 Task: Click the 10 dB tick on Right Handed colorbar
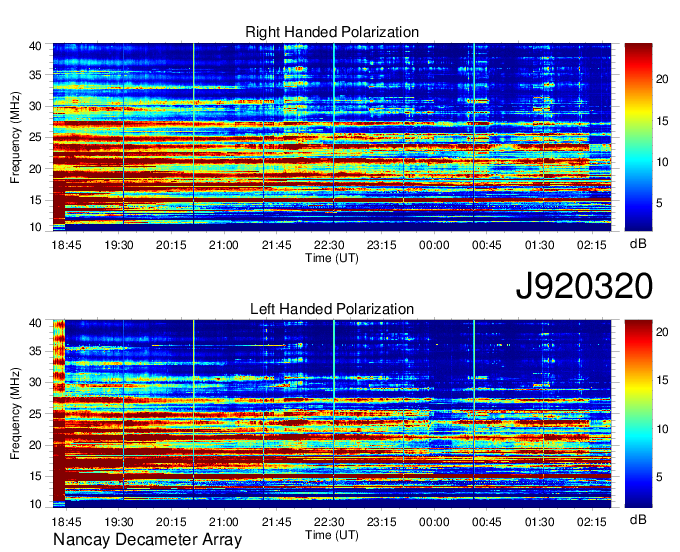coord(662,162)
